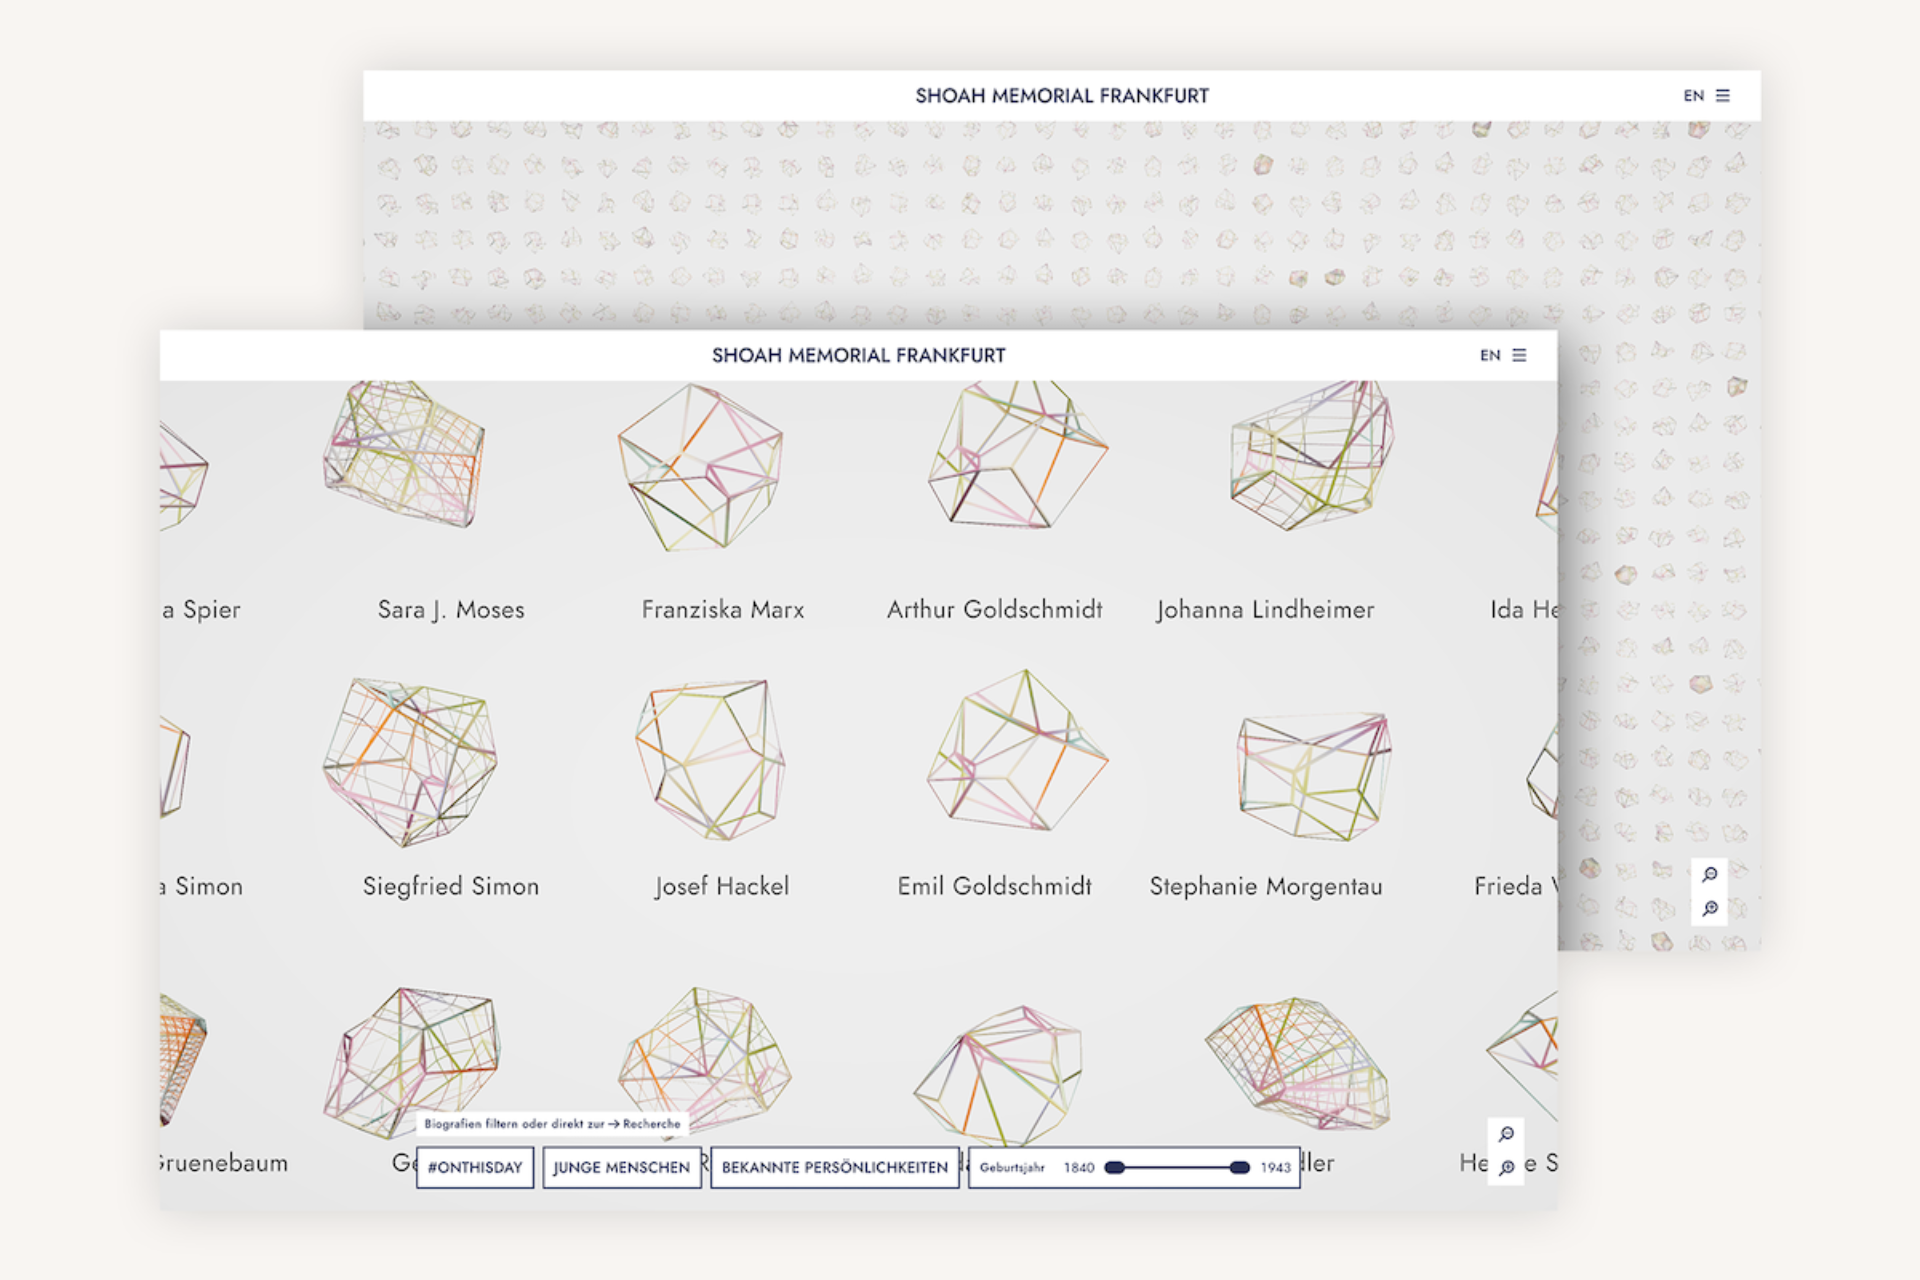Click the name Sara J. Moses

coord(451,610)
